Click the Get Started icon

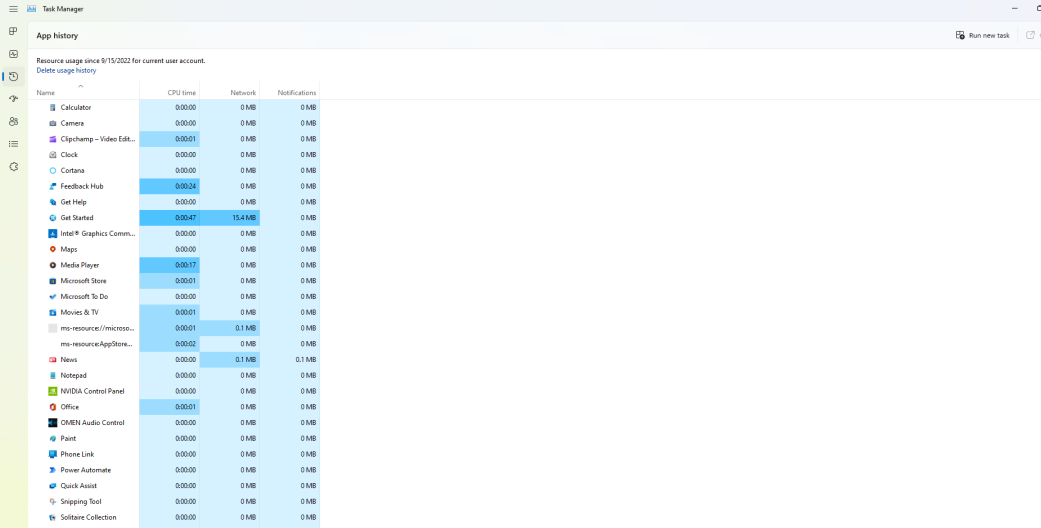53,218
